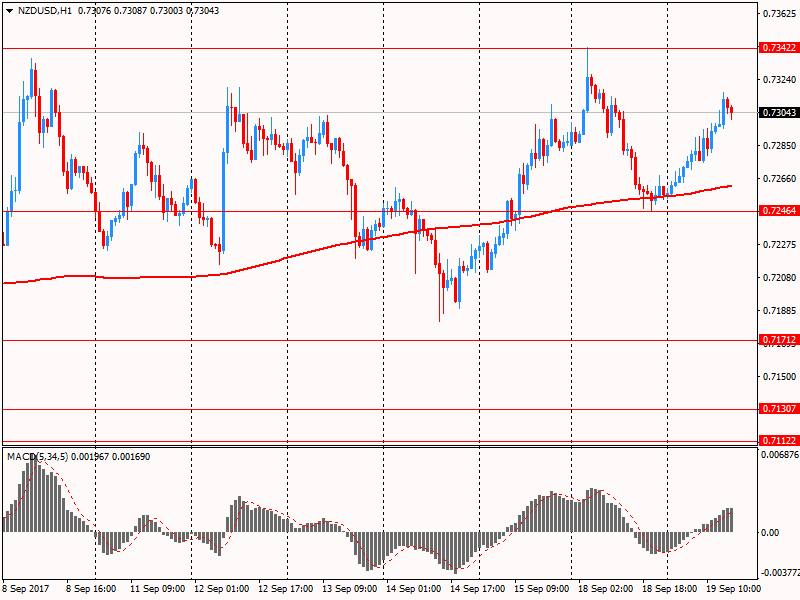Click the 0.72464 red level label
Screen dimensions: 800x600
point(779,211)
